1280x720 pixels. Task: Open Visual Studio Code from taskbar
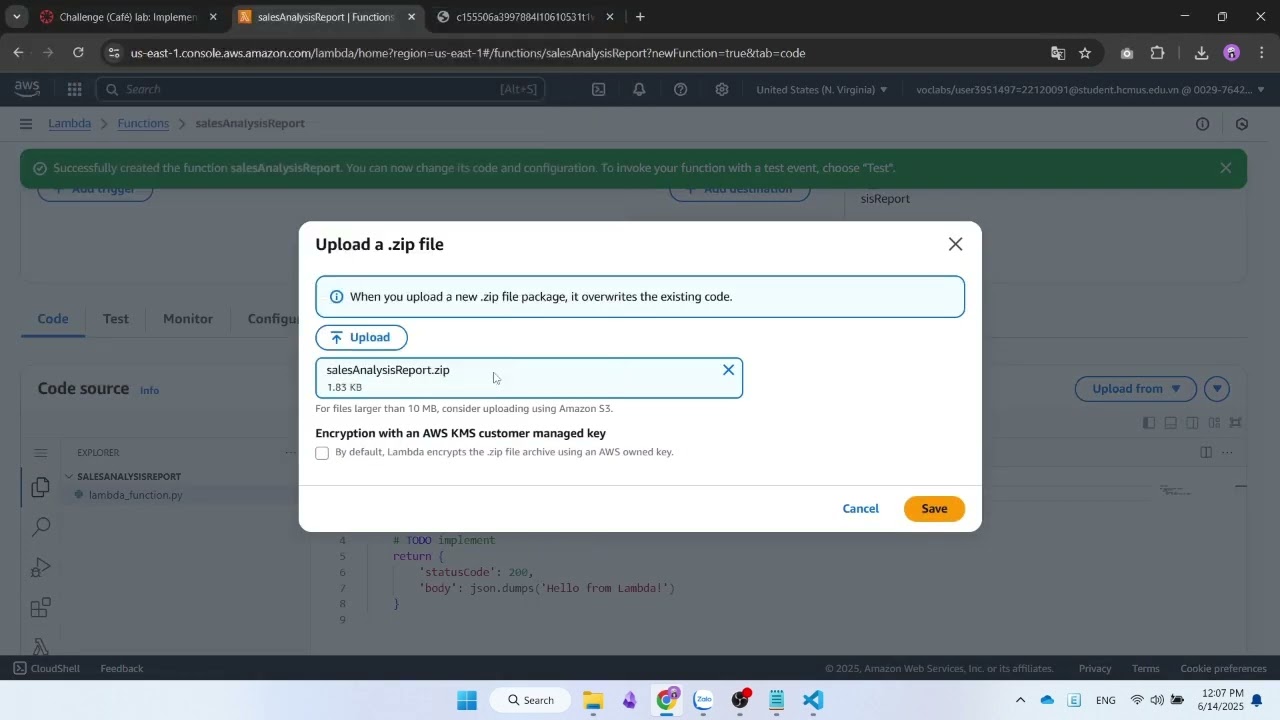pos(813,700)
